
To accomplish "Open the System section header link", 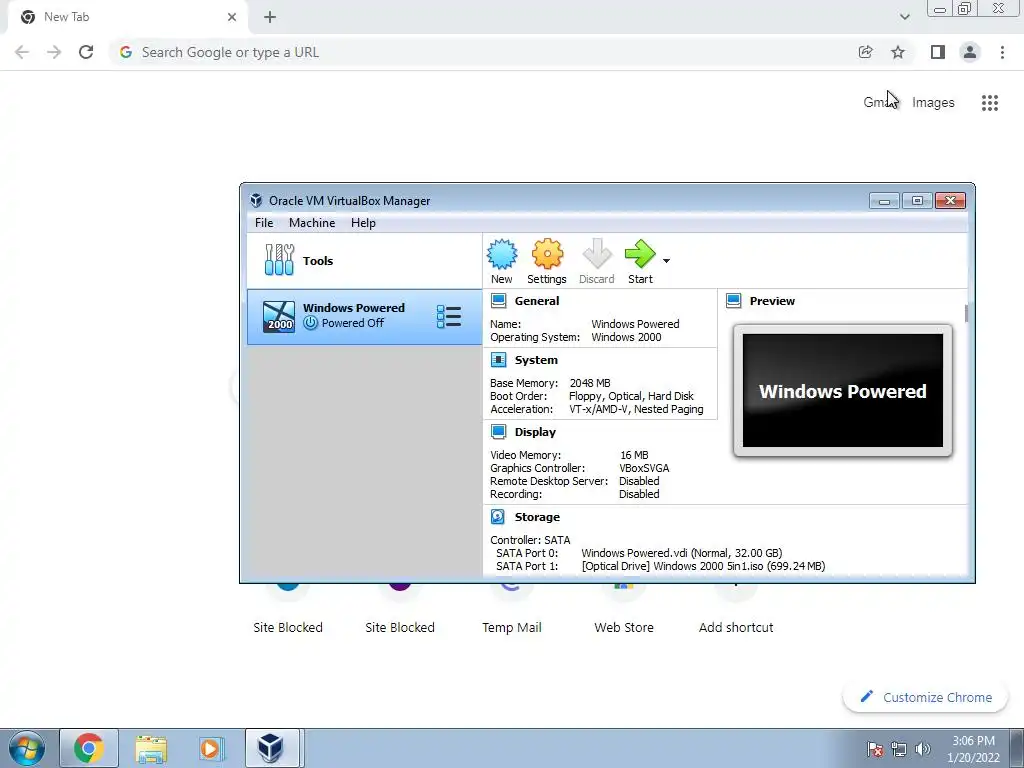I will click(536, 360).
